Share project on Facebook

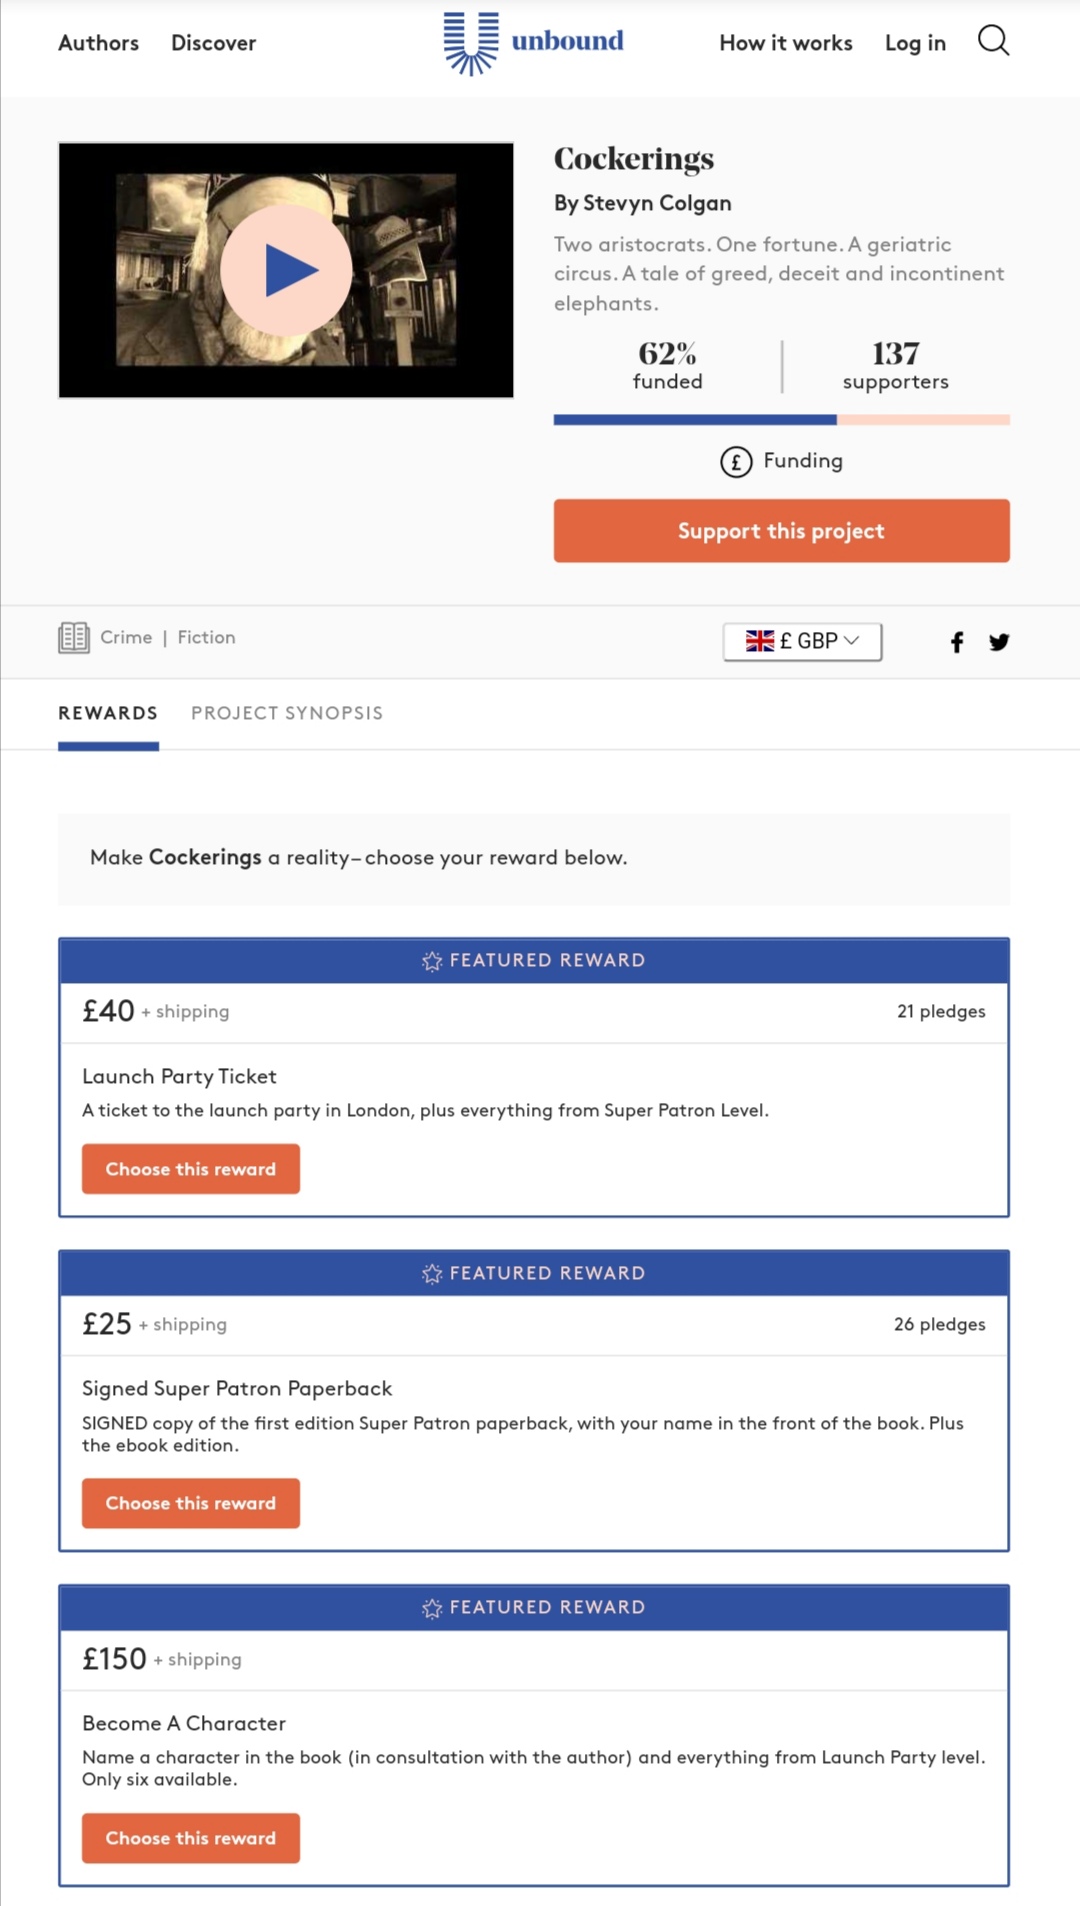[x=957, y=642]
